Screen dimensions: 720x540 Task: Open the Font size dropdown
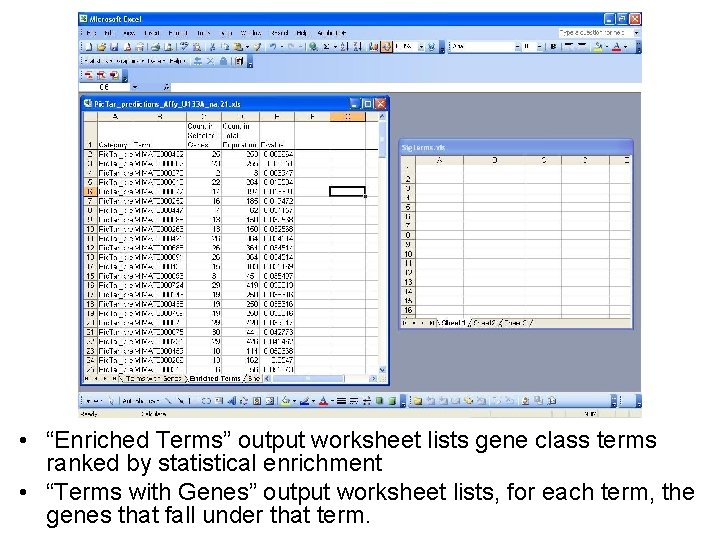pos(539,46)
